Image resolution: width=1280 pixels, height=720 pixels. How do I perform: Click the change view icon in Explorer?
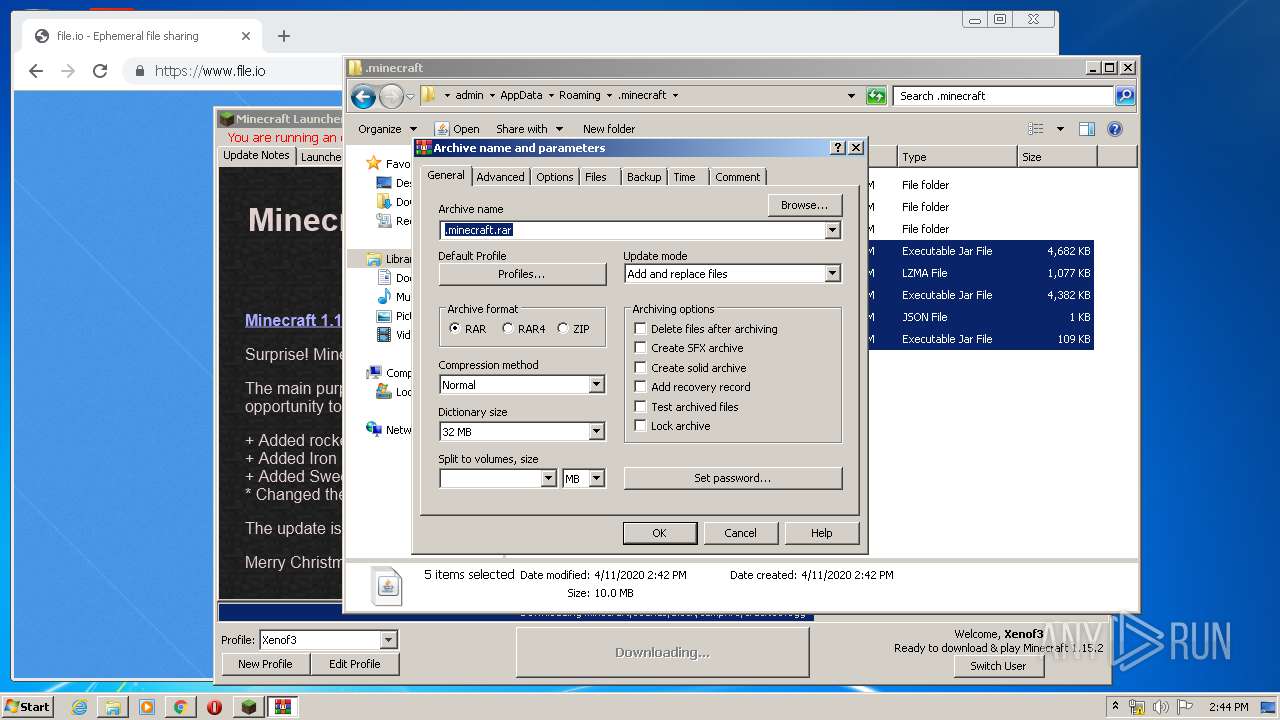(x=1036, y=129)
